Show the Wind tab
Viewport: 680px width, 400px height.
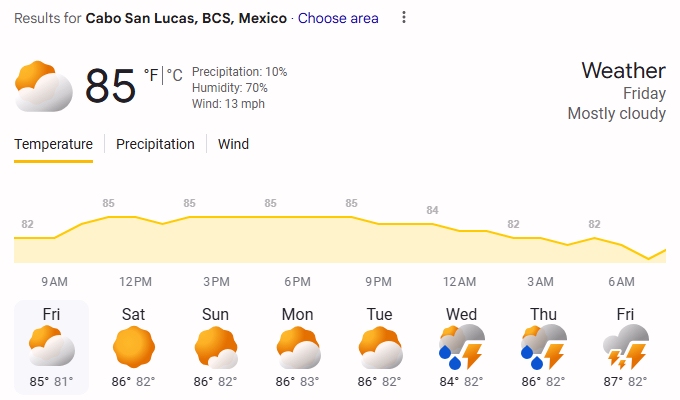(233, 144)
